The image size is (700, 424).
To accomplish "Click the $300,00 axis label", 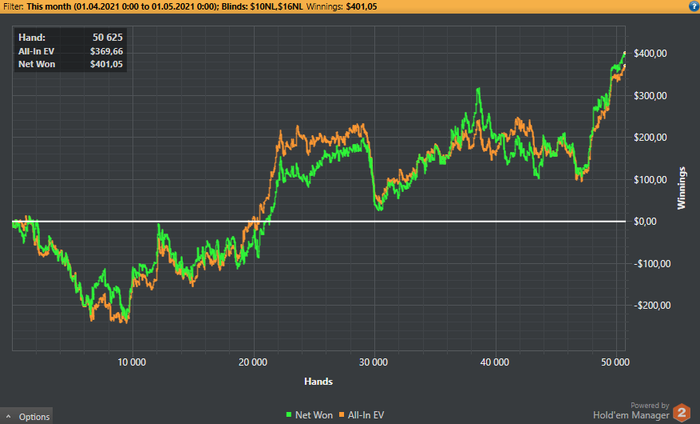I will point(650,96).
